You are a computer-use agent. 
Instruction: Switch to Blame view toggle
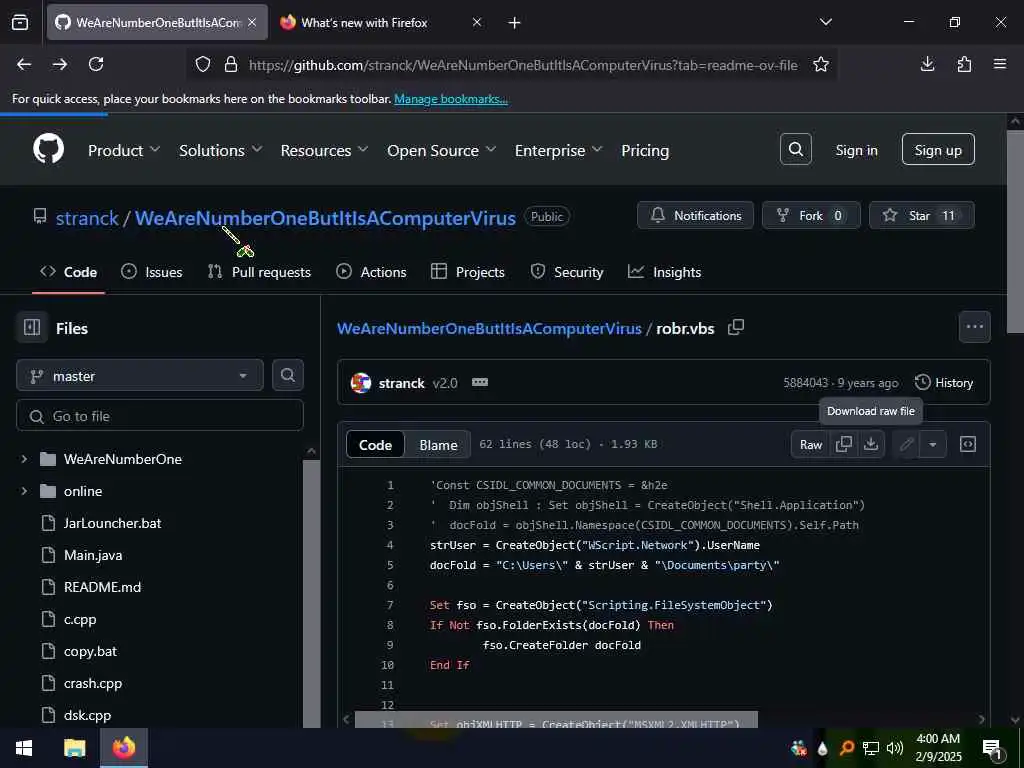coord(438,445)
